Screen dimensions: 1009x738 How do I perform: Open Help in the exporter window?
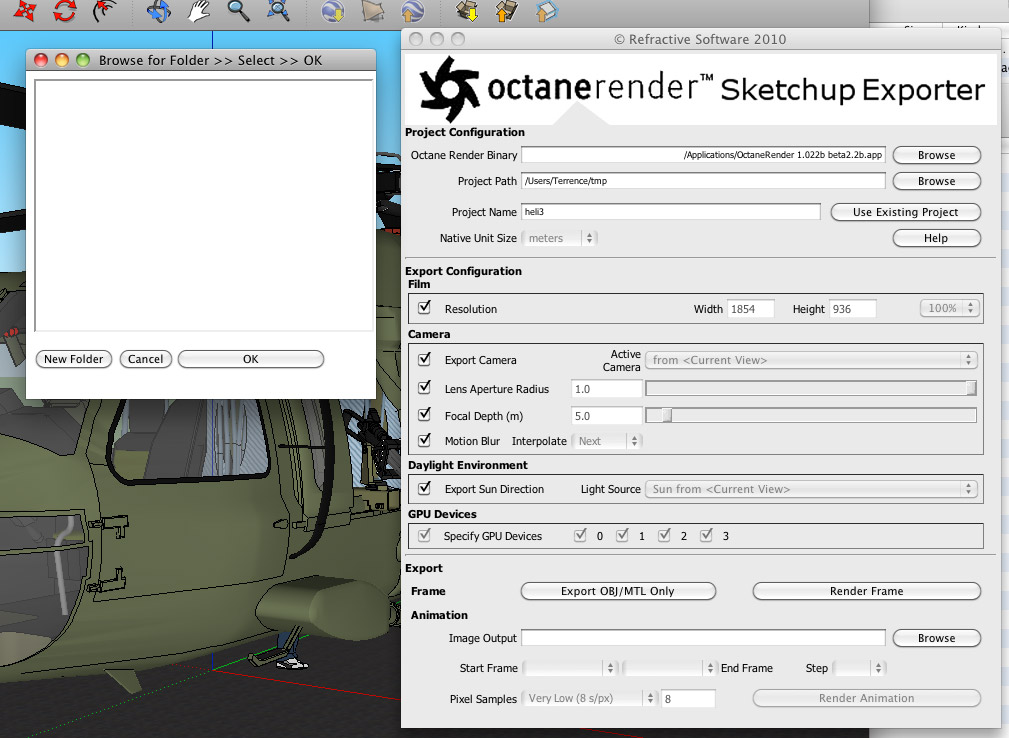tap(936, 238)
